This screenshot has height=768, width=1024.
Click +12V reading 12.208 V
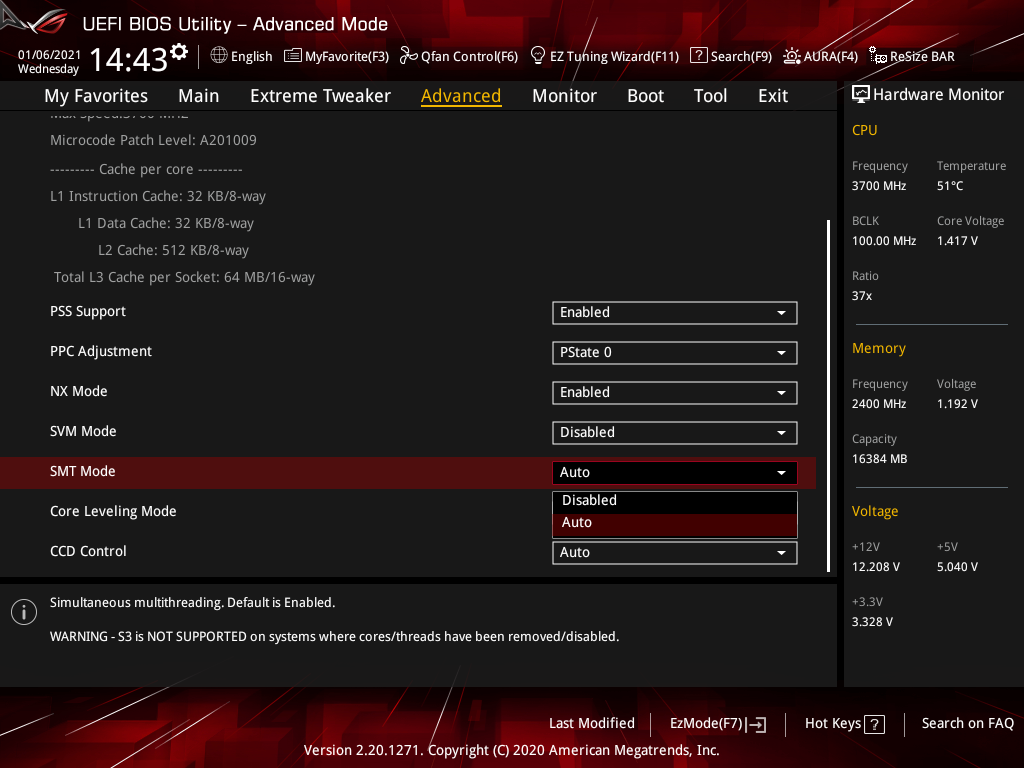click(x=875, y=567)
